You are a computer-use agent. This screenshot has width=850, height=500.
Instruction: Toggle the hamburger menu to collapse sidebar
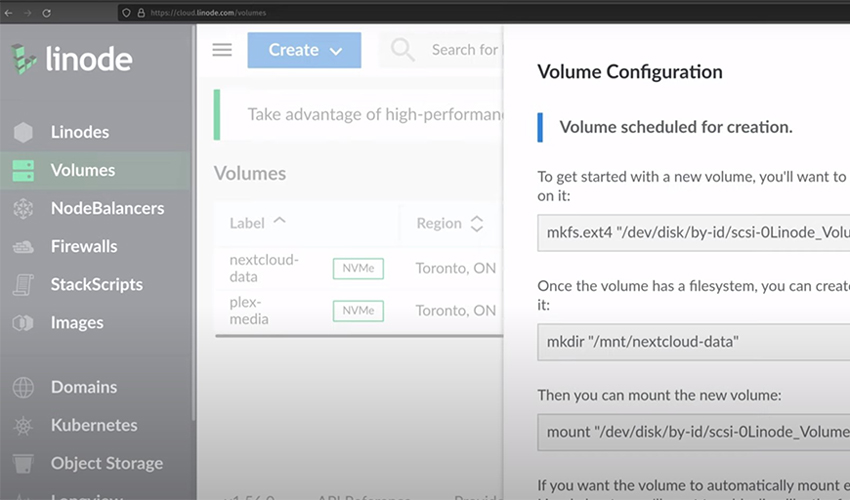(222, 50)
